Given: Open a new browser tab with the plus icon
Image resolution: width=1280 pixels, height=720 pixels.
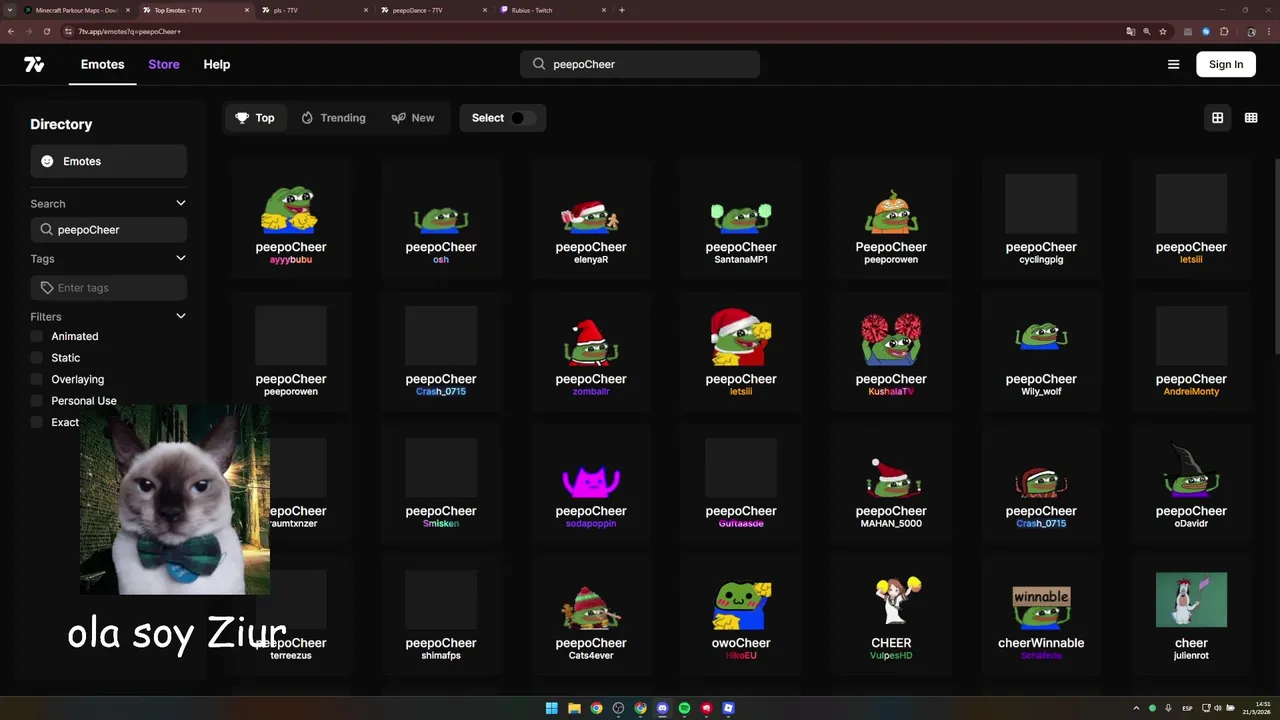Looking at the screenshot, I should [622, 10].
